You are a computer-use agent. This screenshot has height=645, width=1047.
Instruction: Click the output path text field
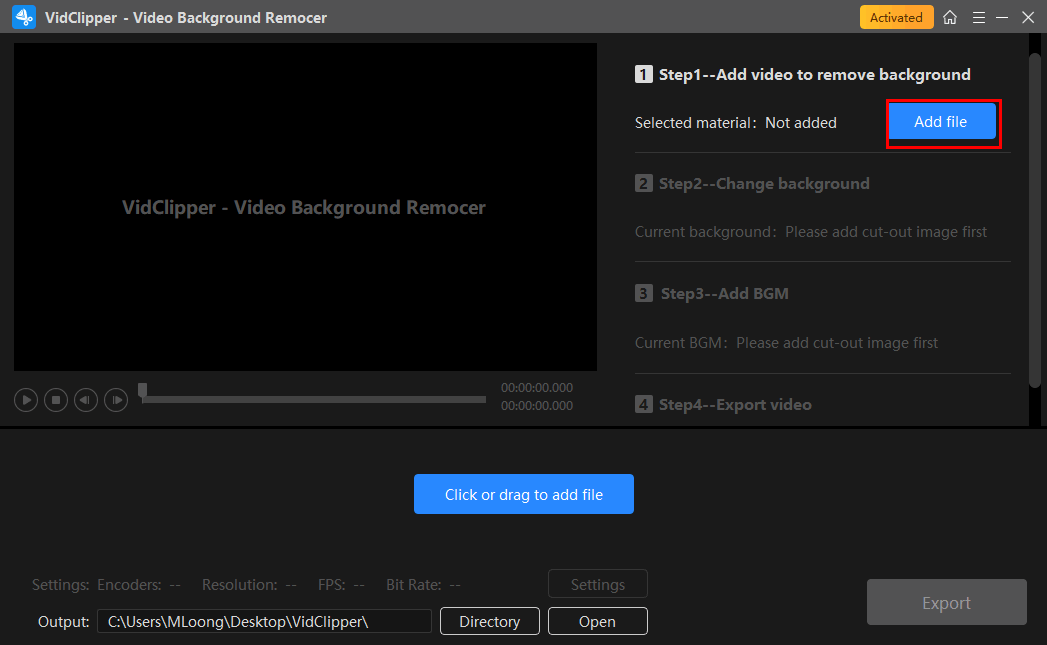click(x=264, y=621)
